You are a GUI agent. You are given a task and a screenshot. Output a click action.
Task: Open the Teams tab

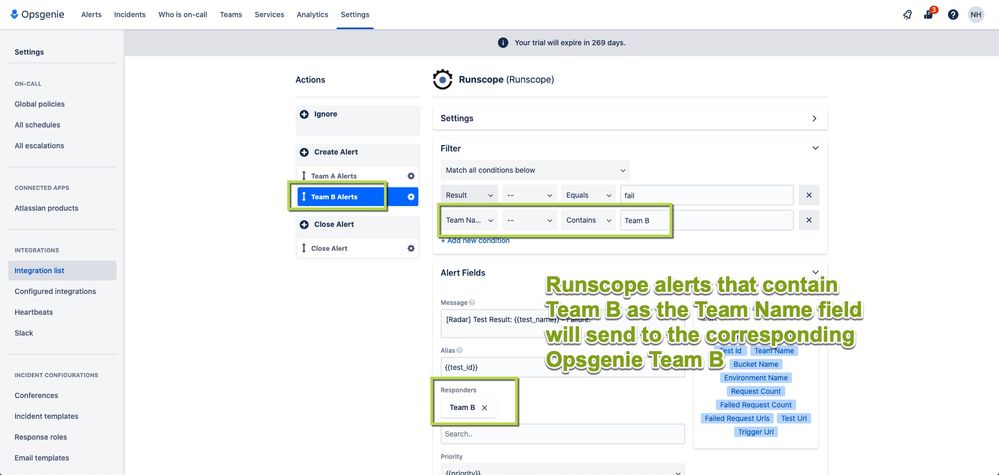[231, 15]
